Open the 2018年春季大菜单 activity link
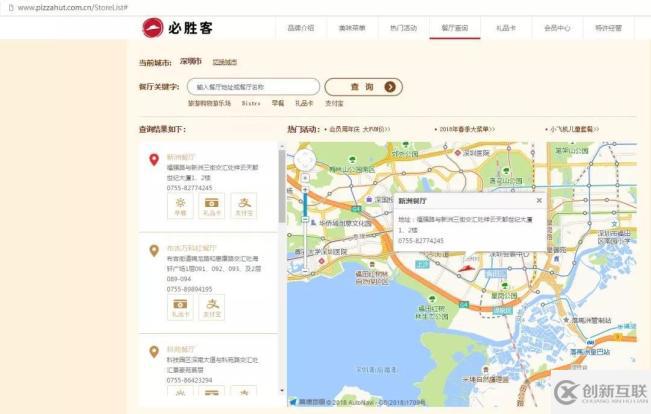Image resolution: width=651 pixels, height=414 pixels. click(467, 129)
